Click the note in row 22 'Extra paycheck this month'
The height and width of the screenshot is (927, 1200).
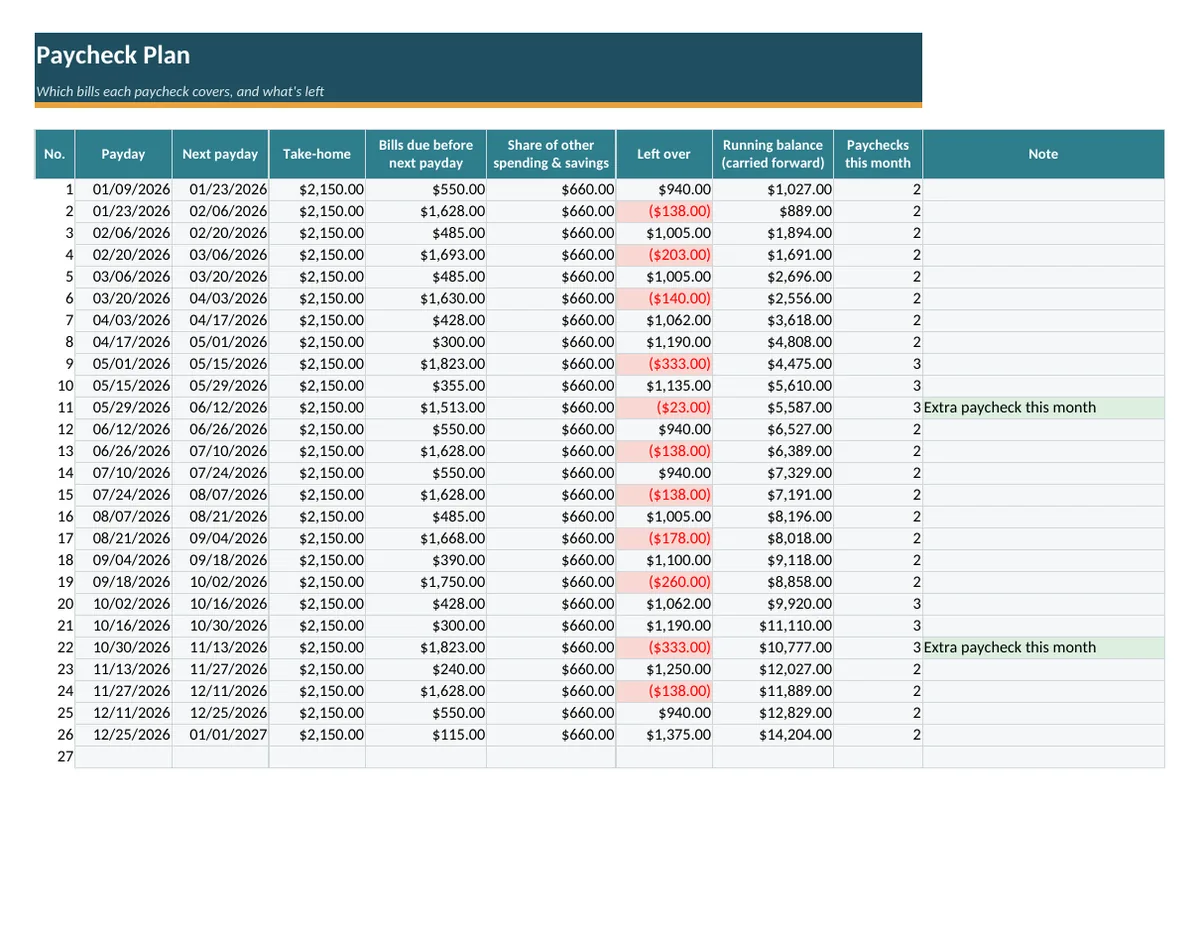(x=1043, y=647)
